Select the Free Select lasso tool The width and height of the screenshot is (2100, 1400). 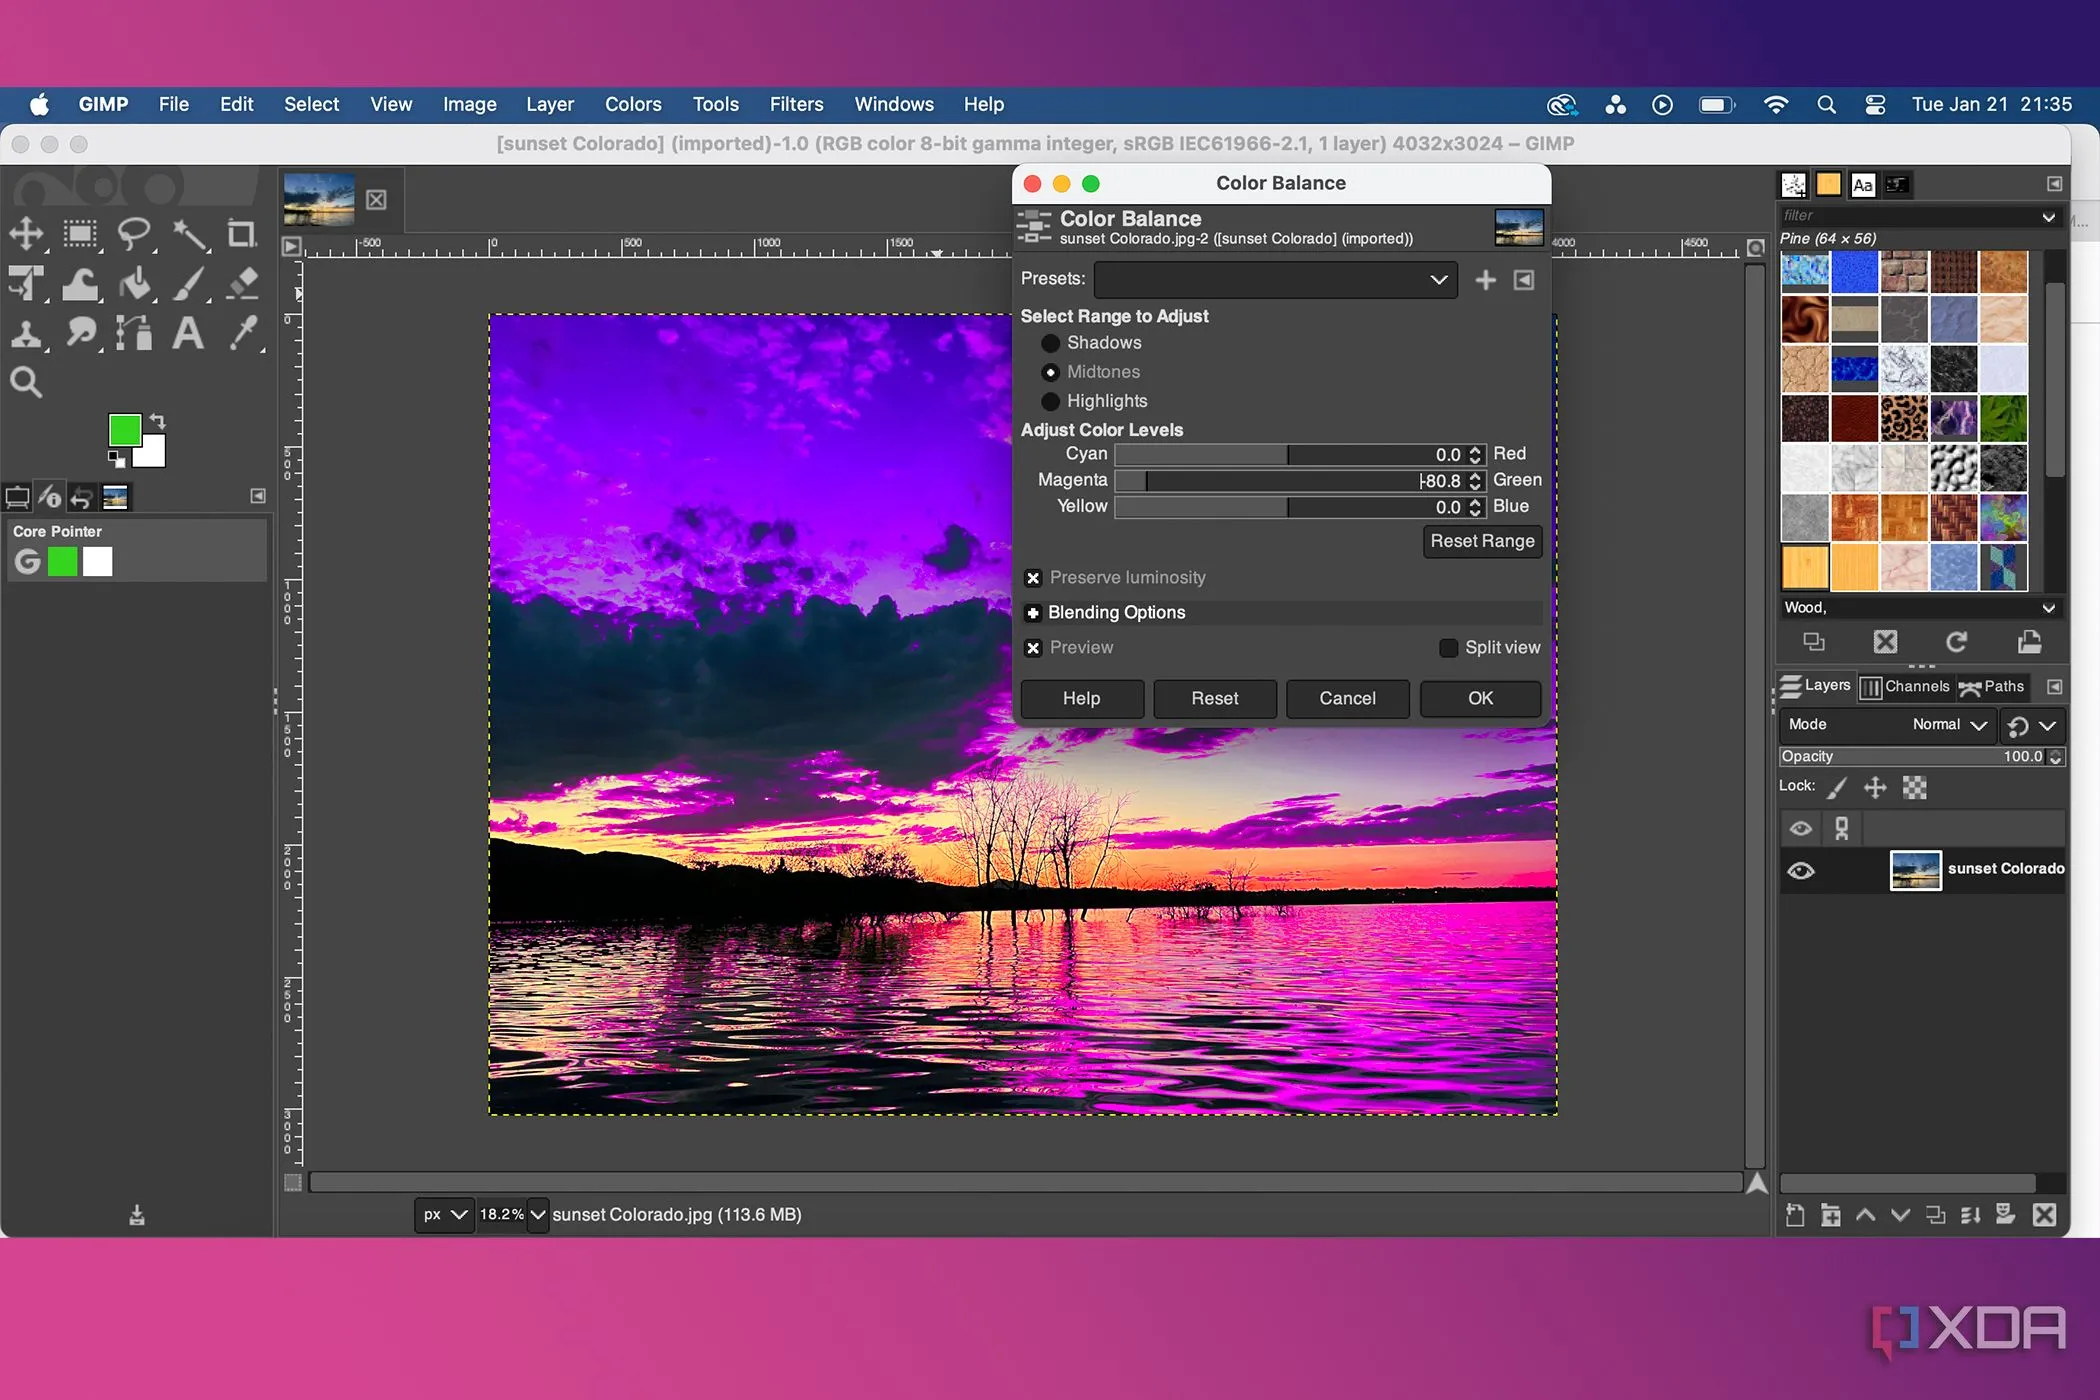[134, 234]
